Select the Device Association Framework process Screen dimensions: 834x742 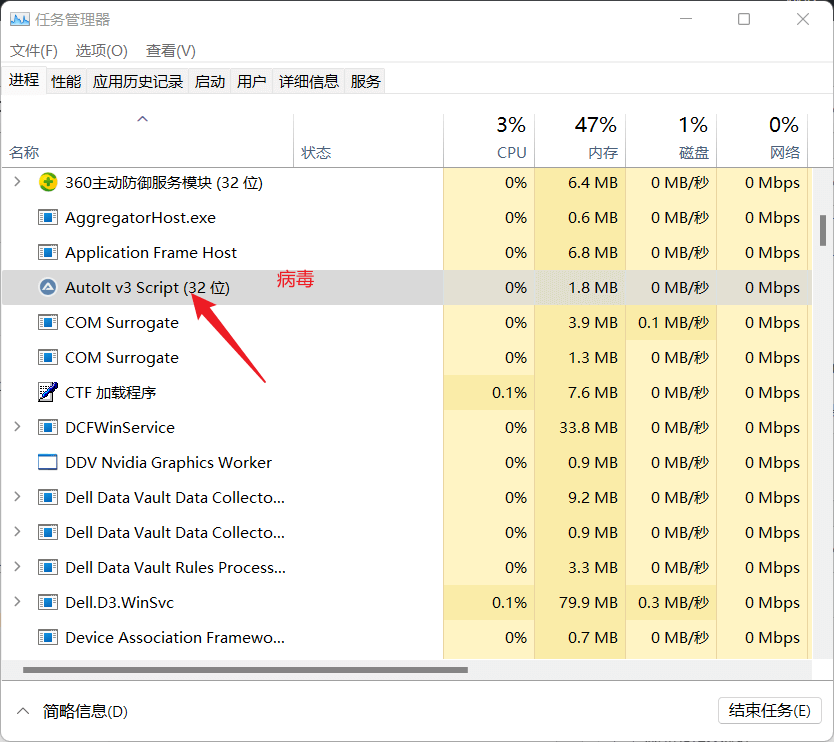click(x=175, y=638)
